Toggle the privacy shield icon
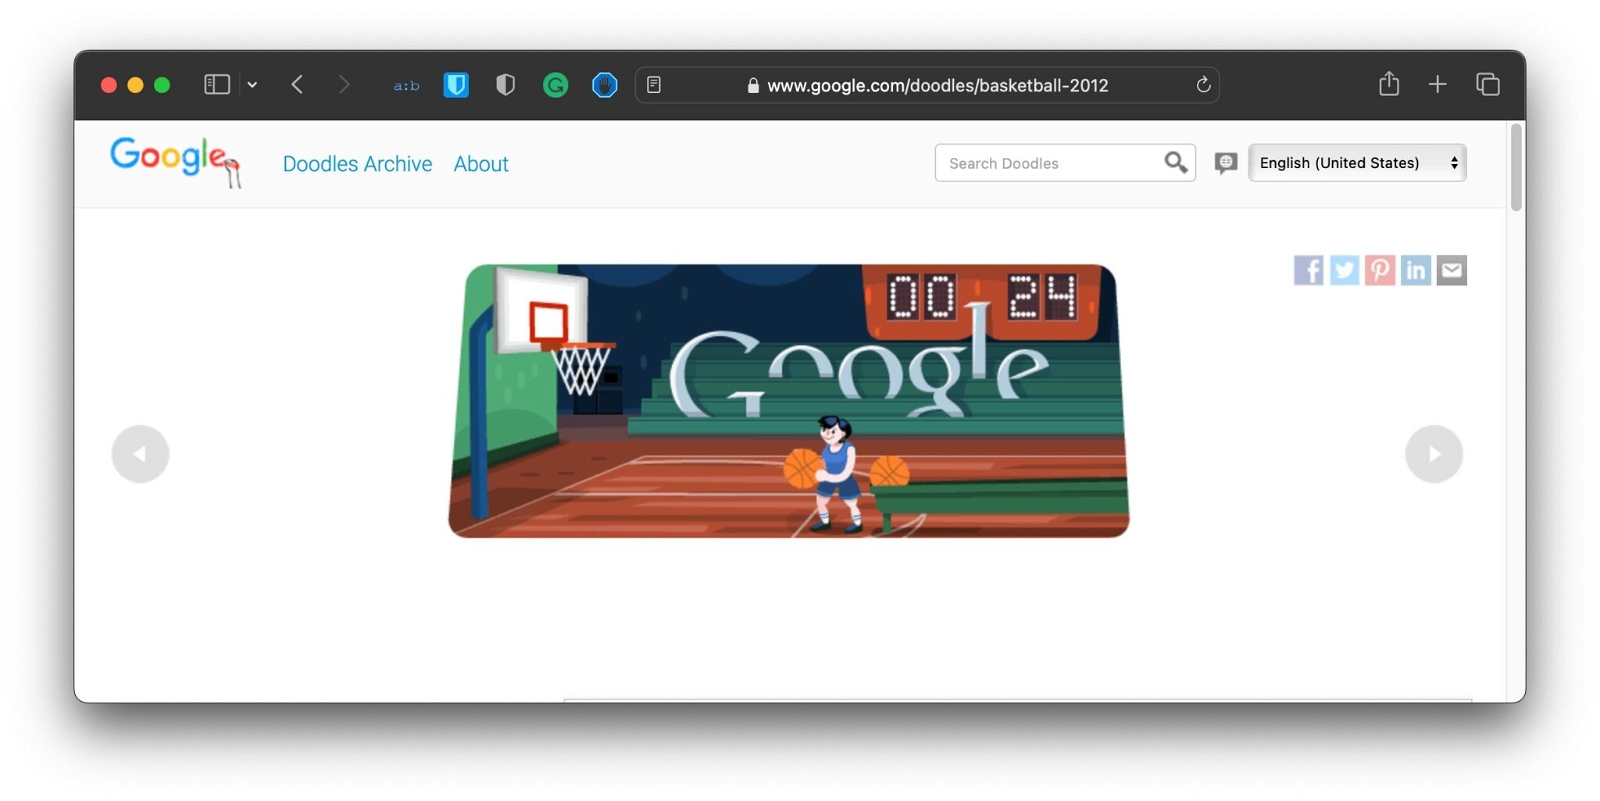The height and width of the screenshot is (801, 1600). click(506, 85)
